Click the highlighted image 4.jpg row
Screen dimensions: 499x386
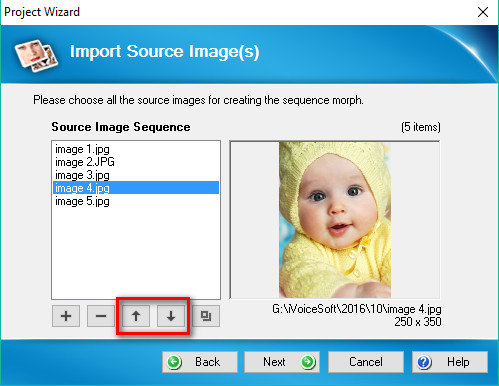tap(136, 188)
